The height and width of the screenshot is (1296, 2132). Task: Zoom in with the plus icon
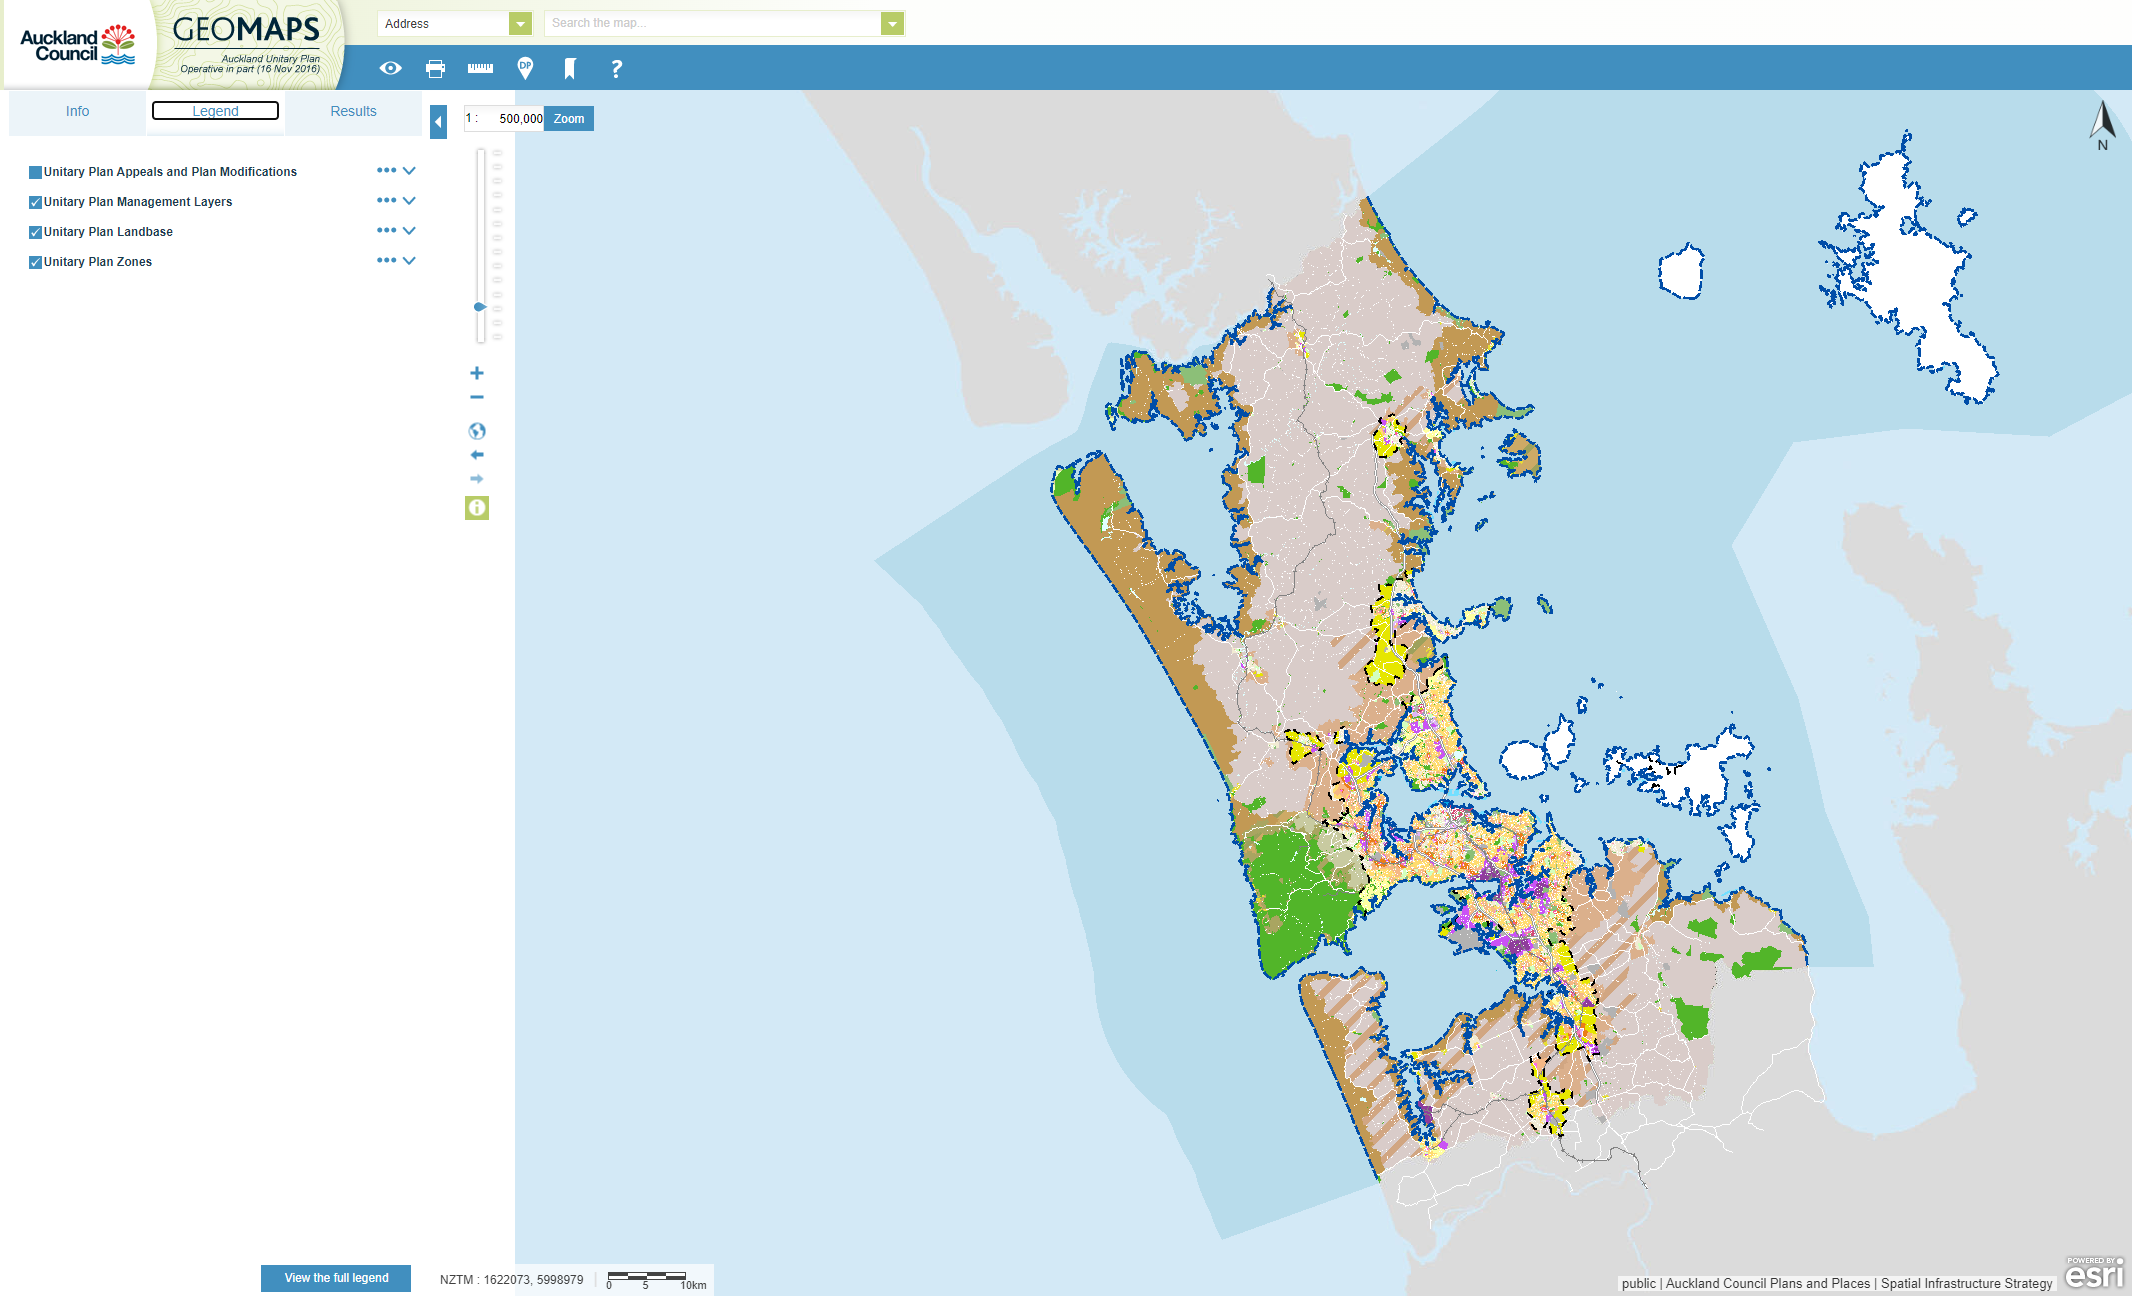click(x=477, y=373)
